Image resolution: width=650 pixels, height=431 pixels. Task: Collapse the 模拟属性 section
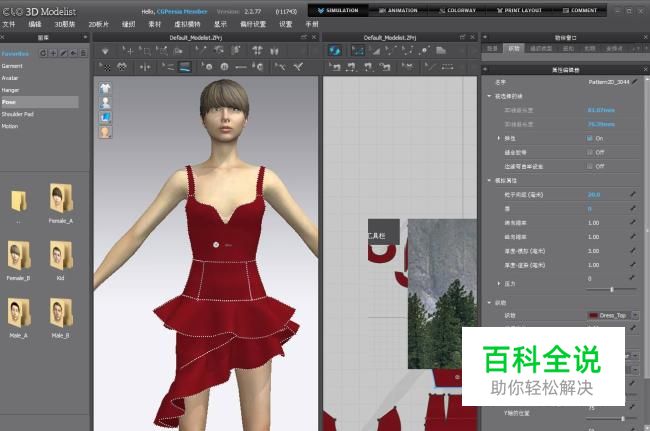coord(488,181)
